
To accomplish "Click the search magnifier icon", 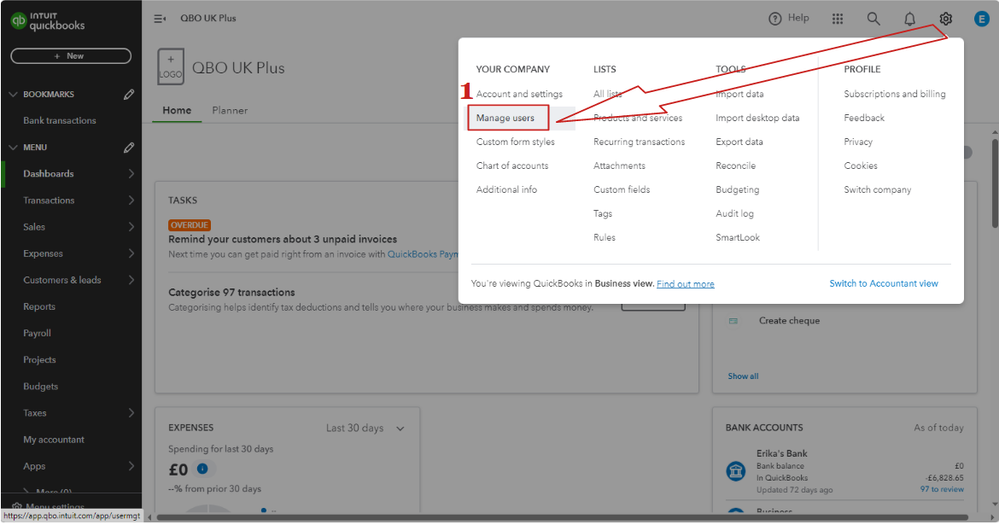I will pos(874,18).
